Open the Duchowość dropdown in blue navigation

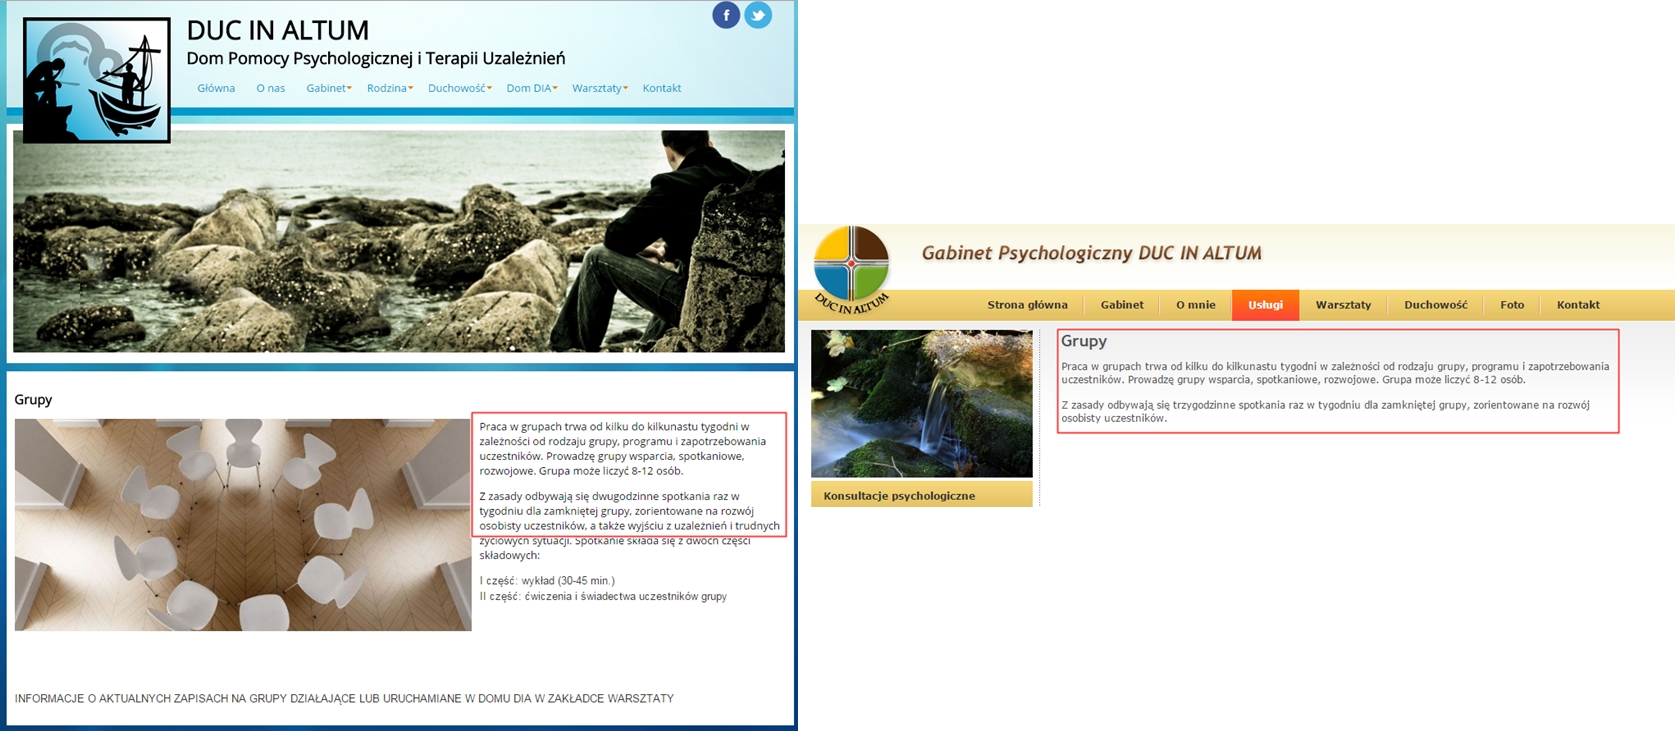click(459, 88)
